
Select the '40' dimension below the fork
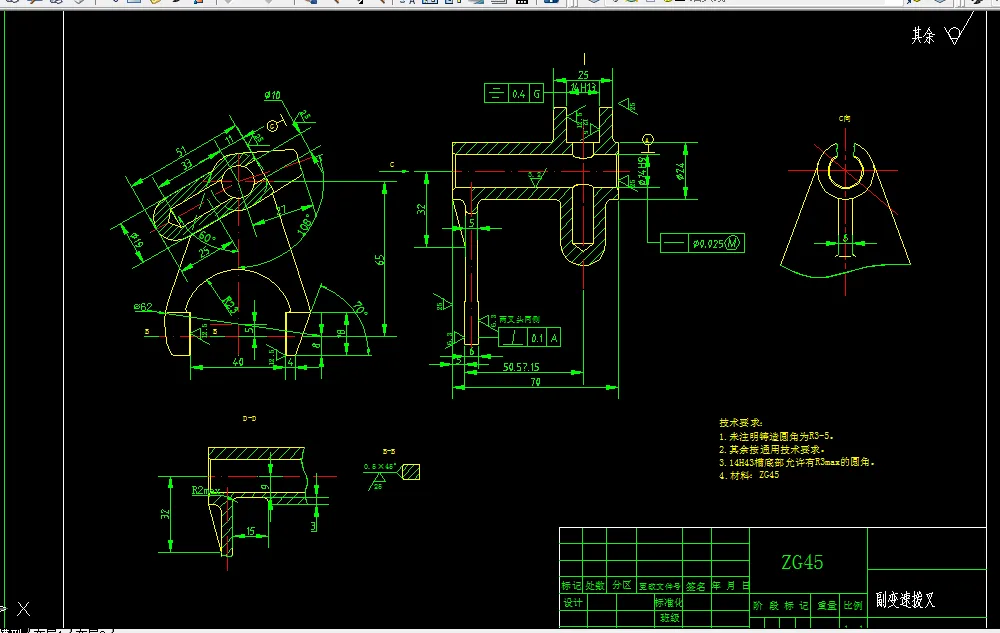pos(238,362)
